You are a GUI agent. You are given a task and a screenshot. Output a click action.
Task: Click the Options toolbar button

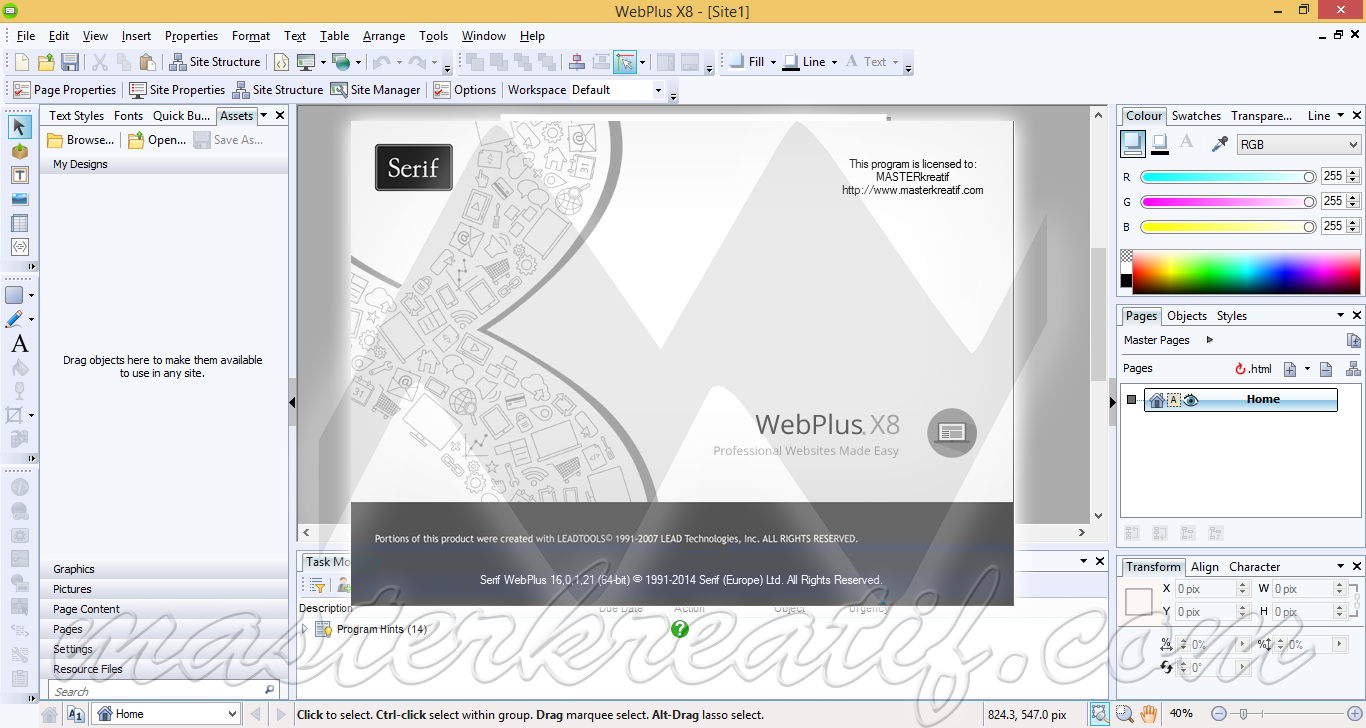click(465, 90)
